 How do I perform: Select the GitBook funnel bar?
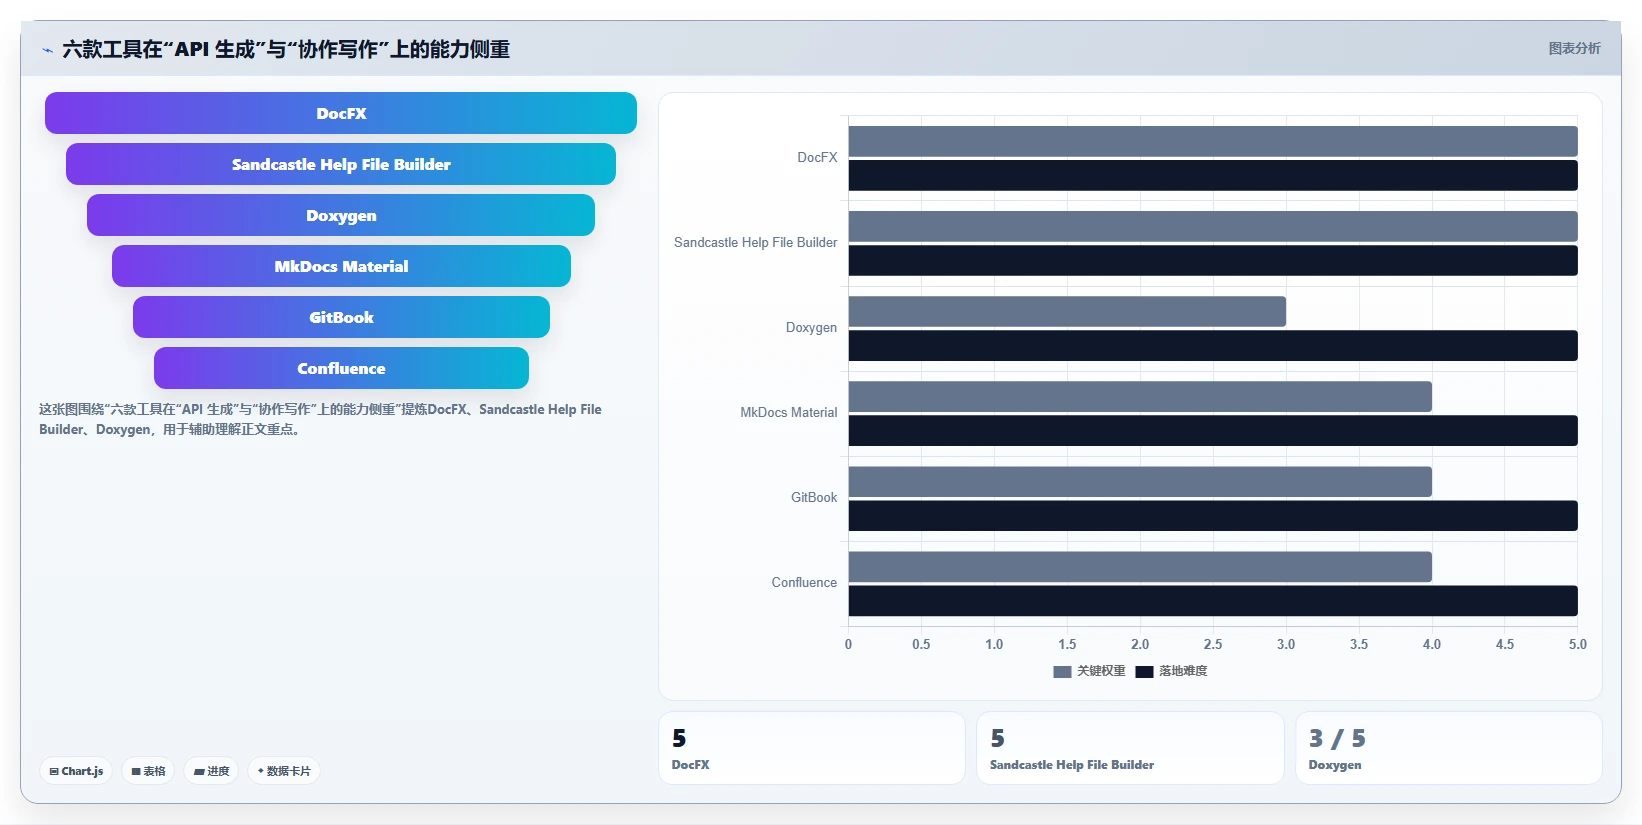[341, 317]
